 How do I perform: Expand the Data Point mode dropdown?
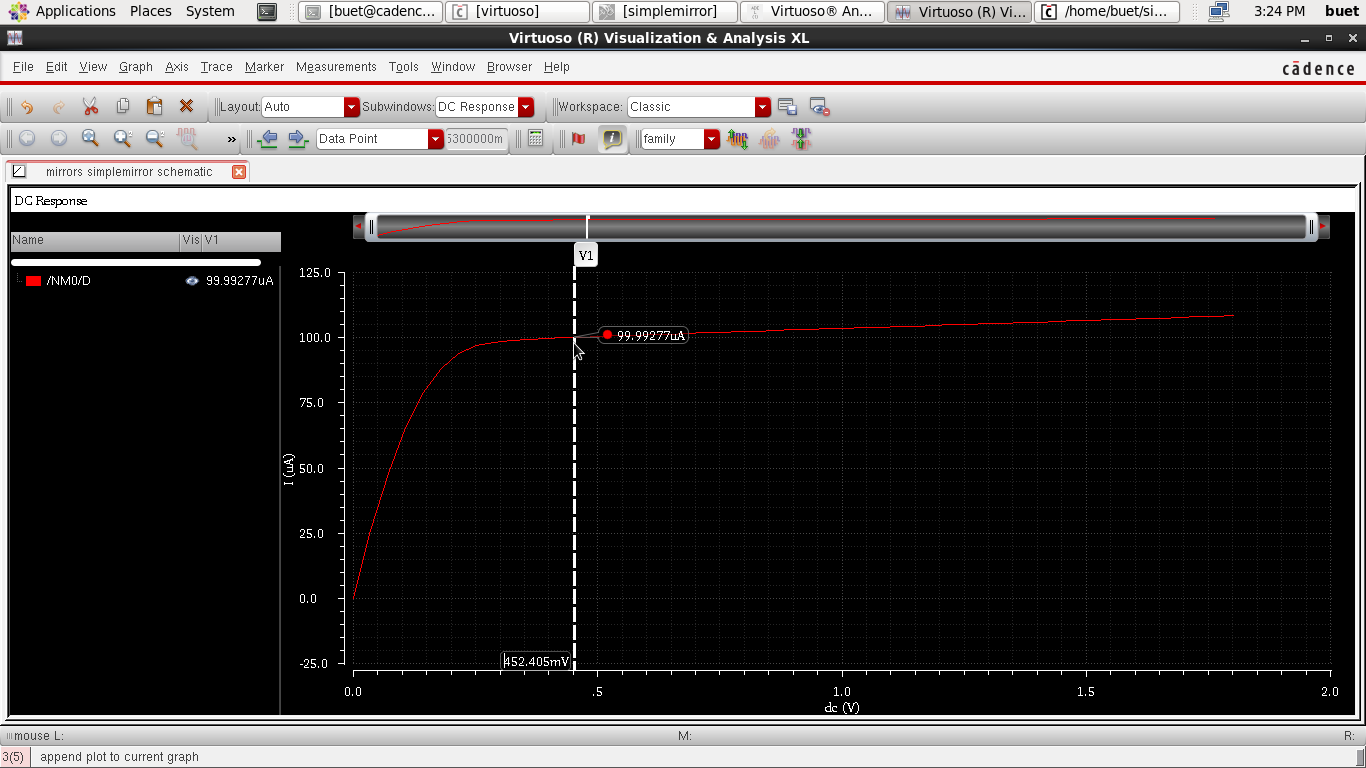tap(434, 139)
